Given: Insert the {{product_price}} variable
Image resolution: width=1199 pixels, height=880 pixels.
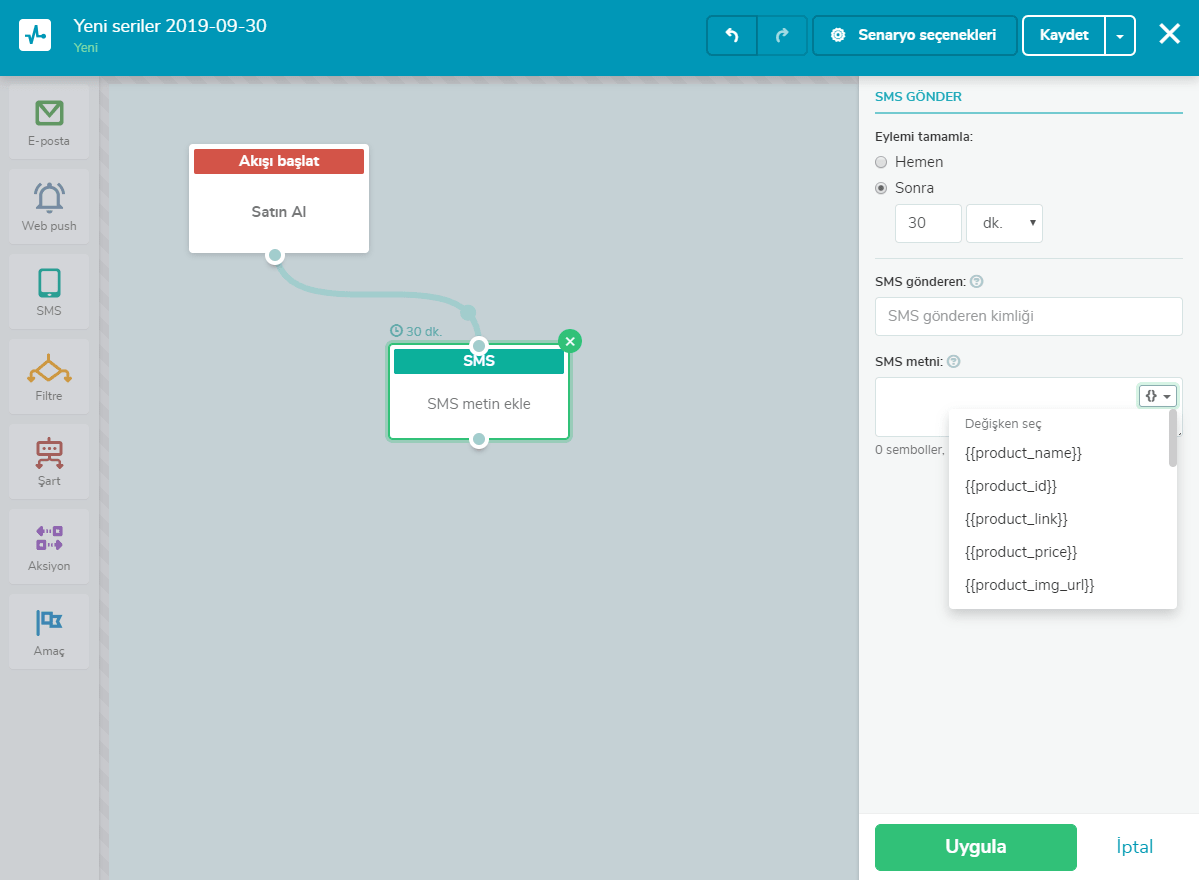Looking at the screenshot, I should [1021, 552].
